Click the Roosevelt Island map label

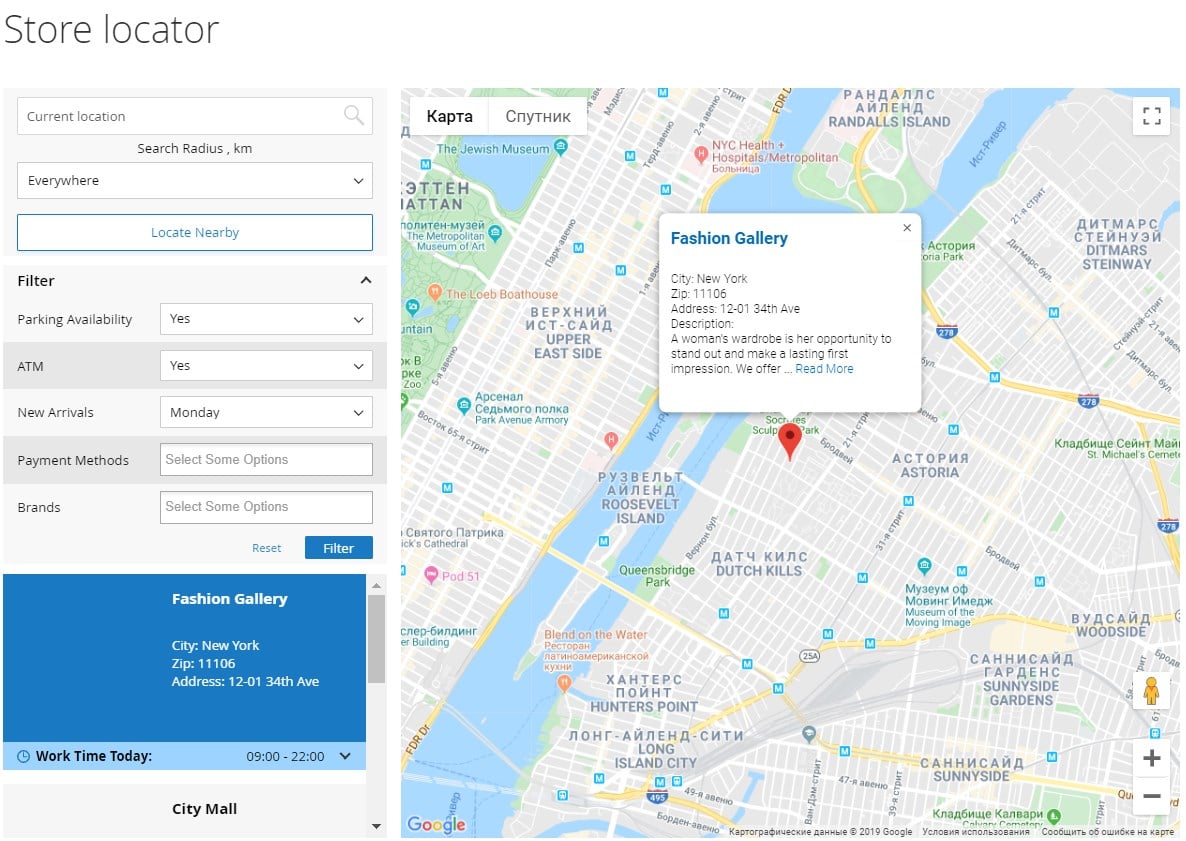pos(640,498)
